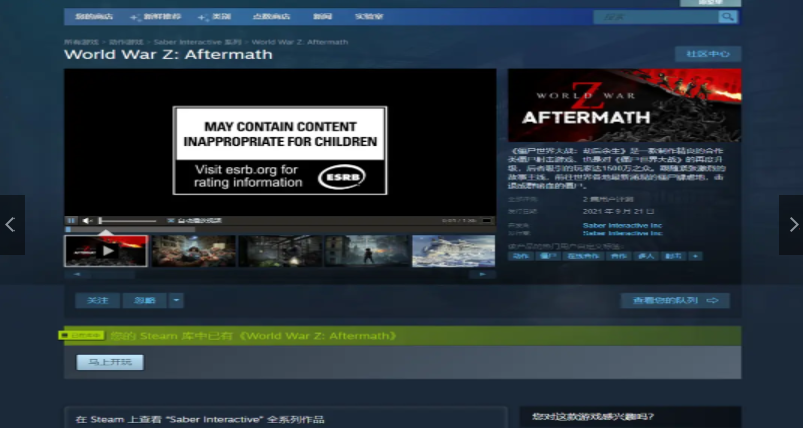803x428 pixels.
Task: Select the 多人 tag
Action: [646, 256]
